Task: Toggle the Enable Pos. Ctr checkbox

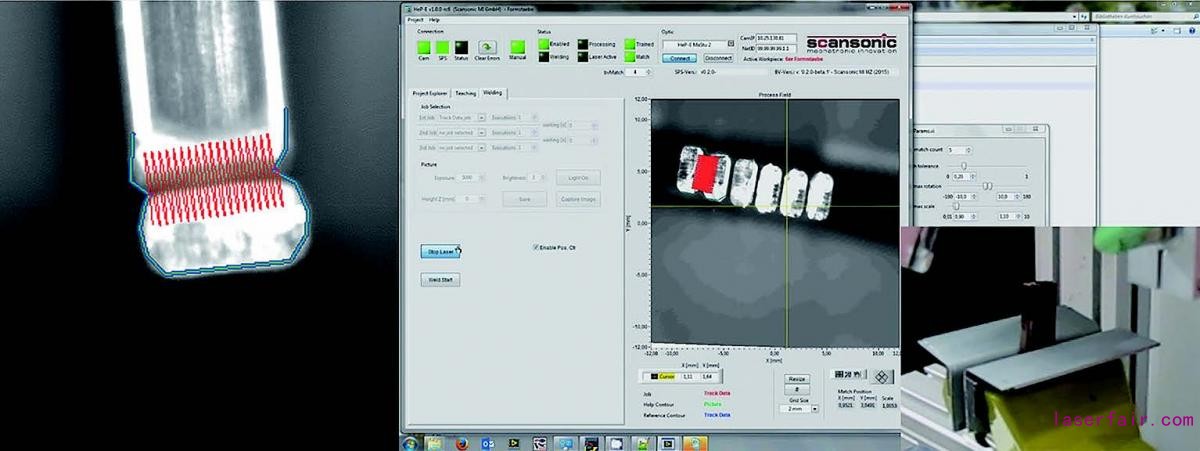Action: click(x=537, y=246)
